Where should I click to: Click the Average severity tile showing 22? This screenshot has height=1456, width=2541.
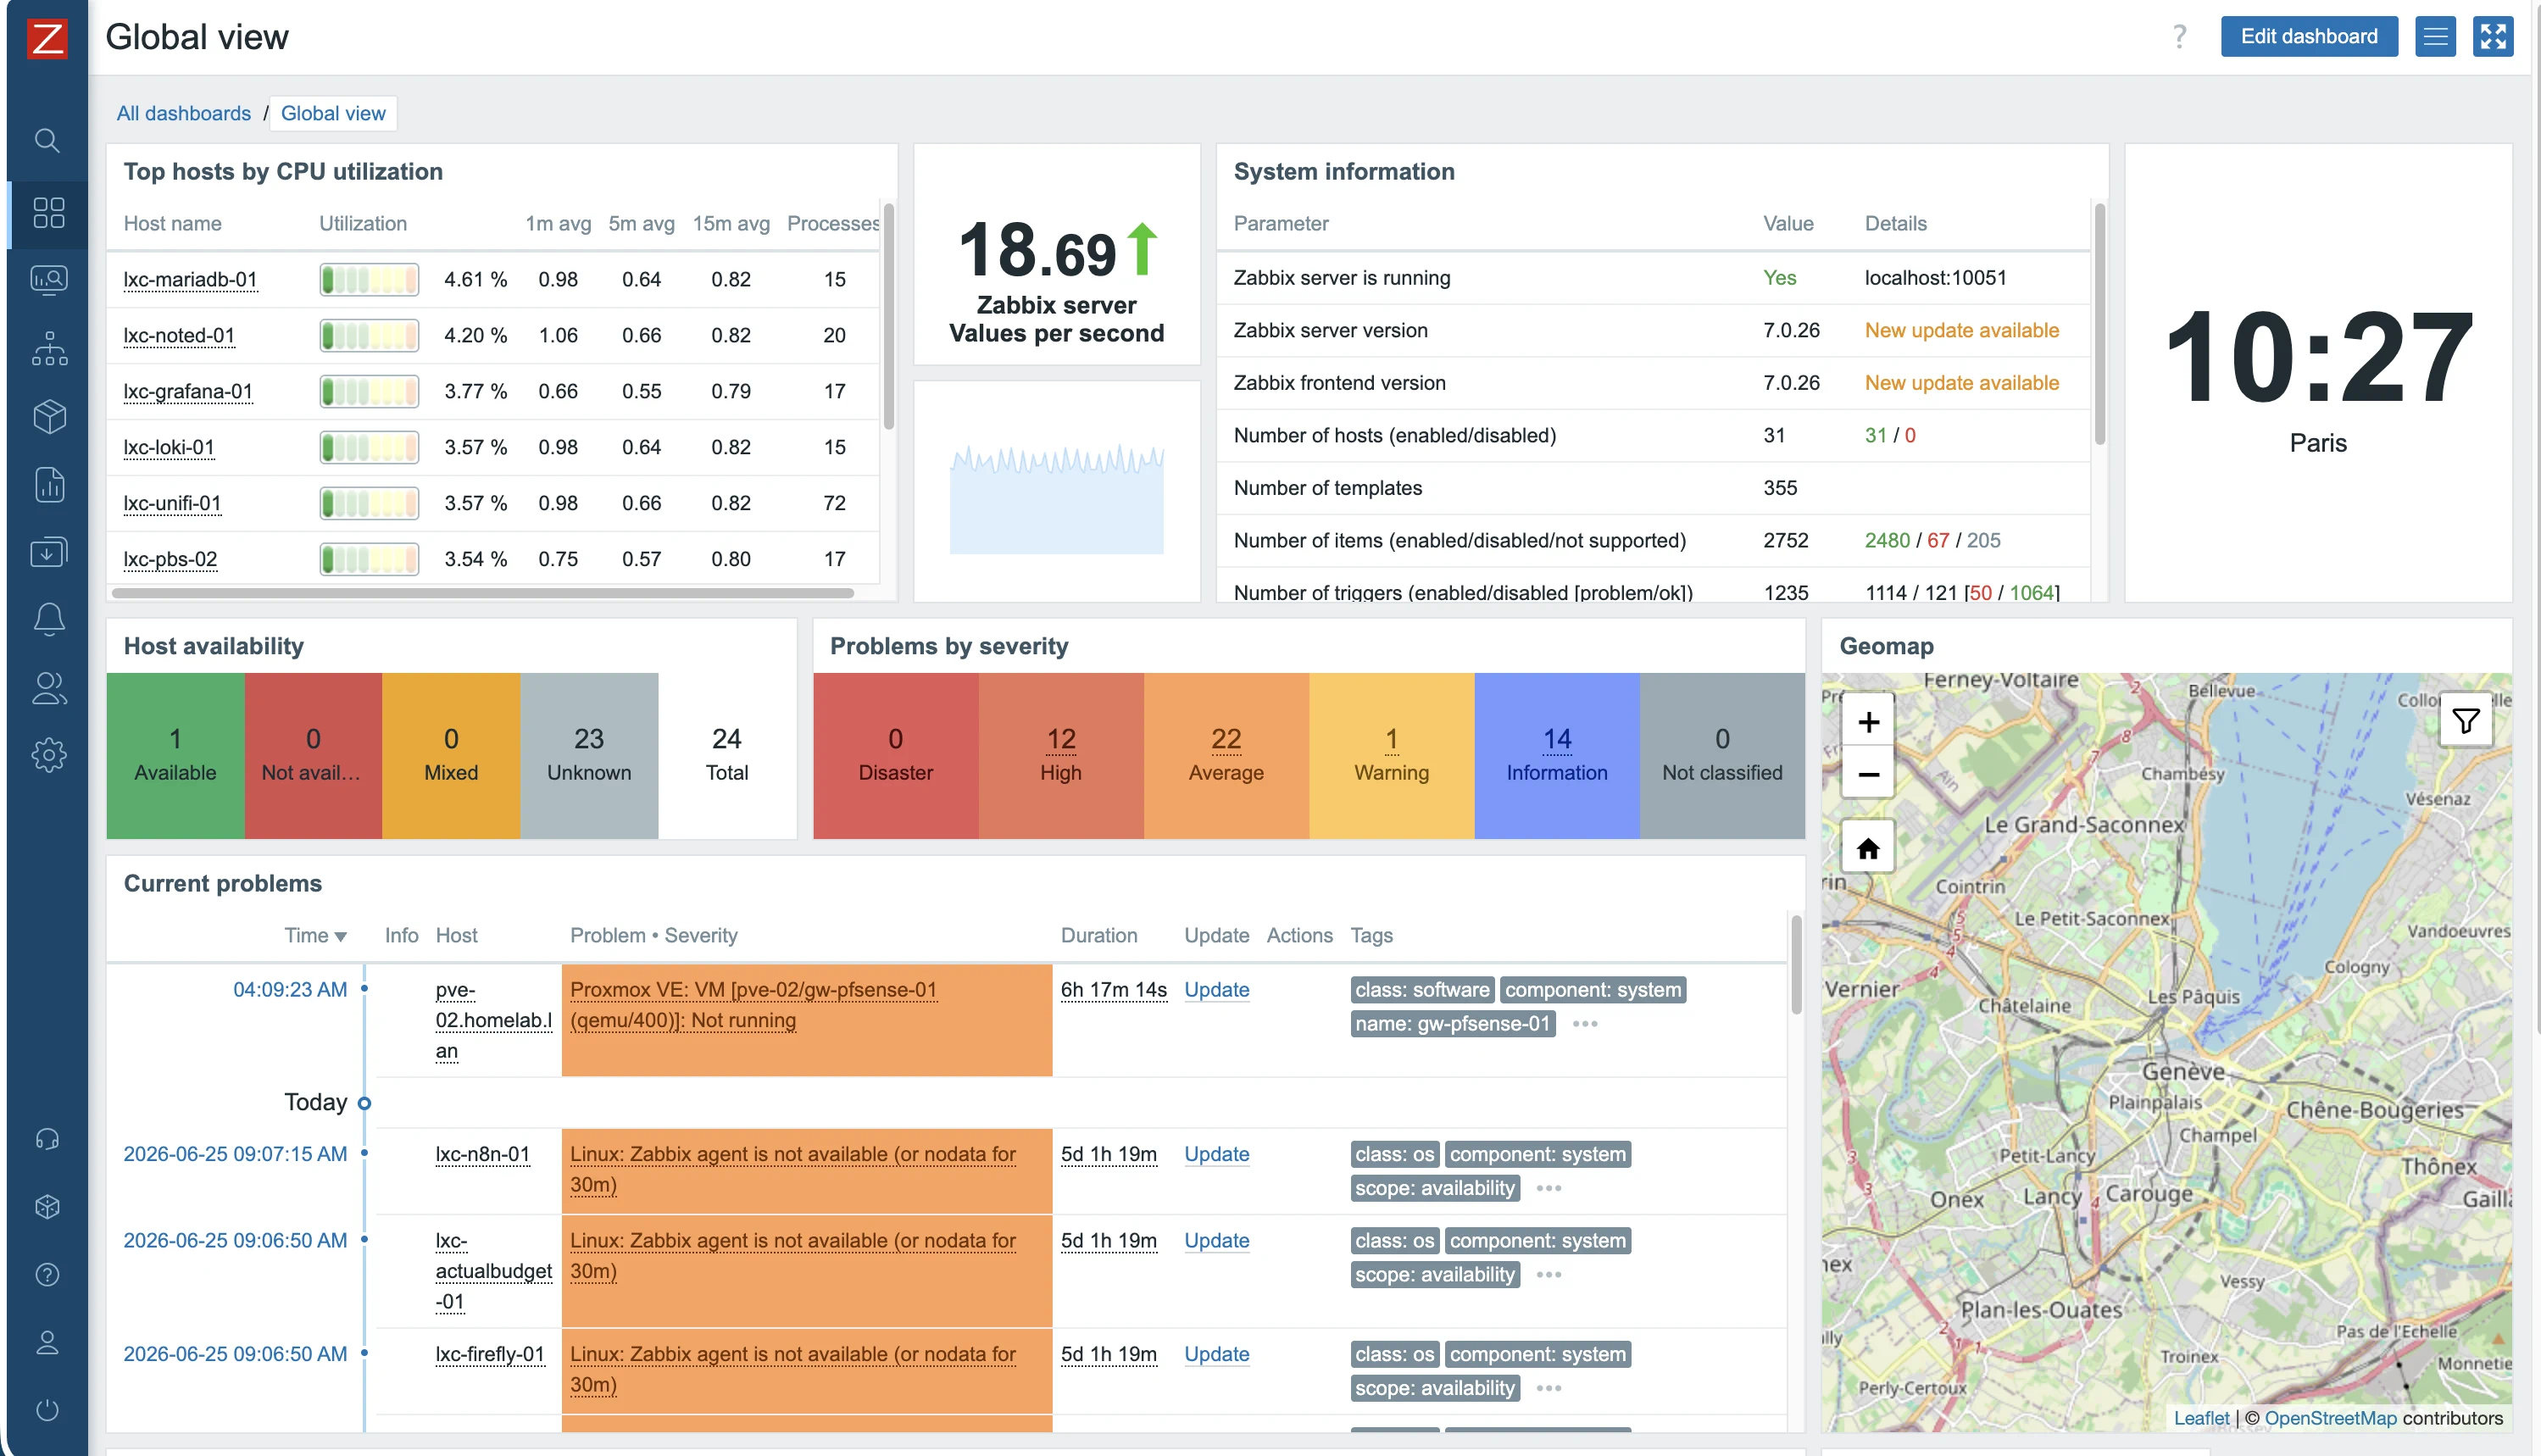pos(1226,755)
